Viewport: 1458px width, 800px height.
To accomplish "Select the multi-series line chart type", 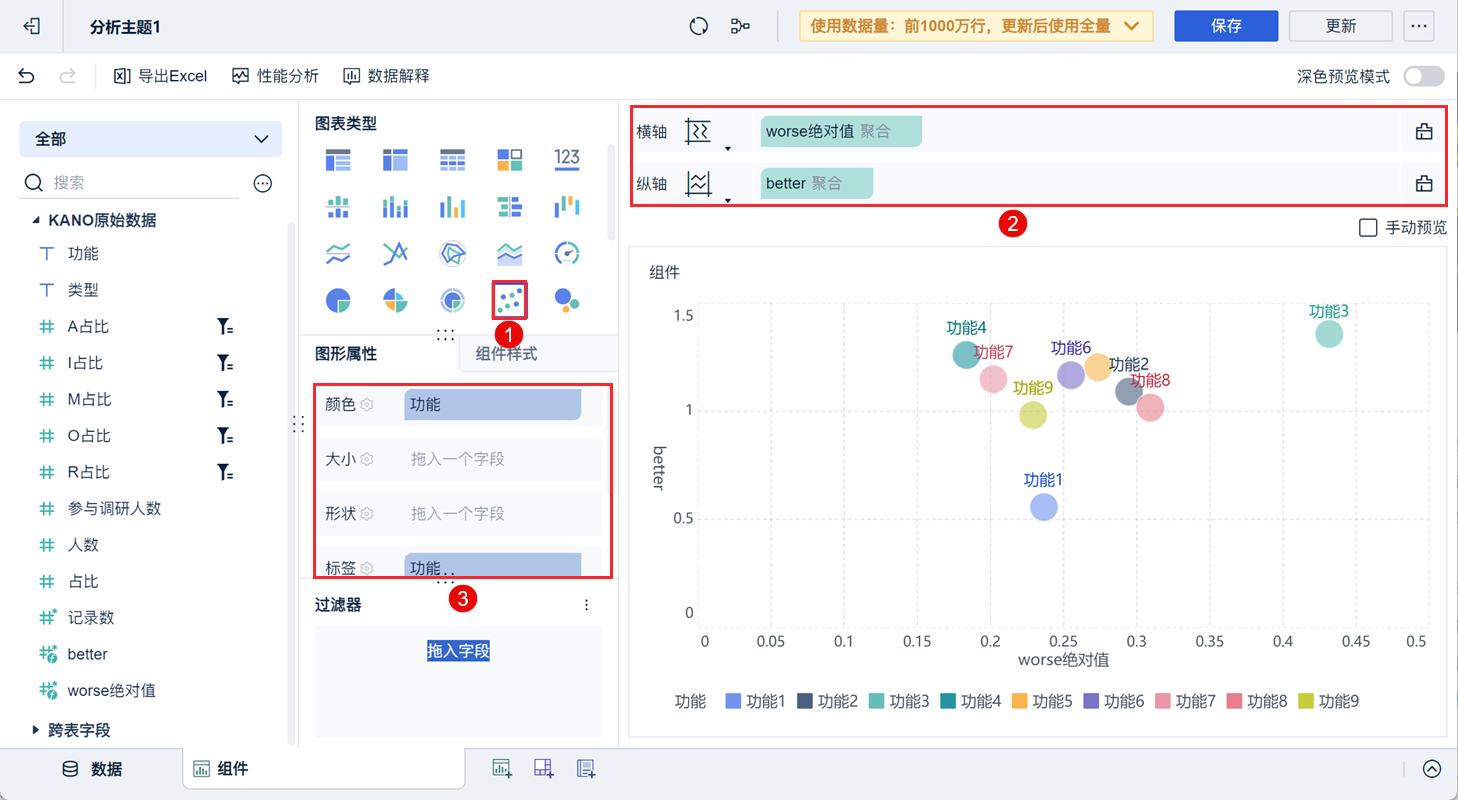I will tap(395, 254).
